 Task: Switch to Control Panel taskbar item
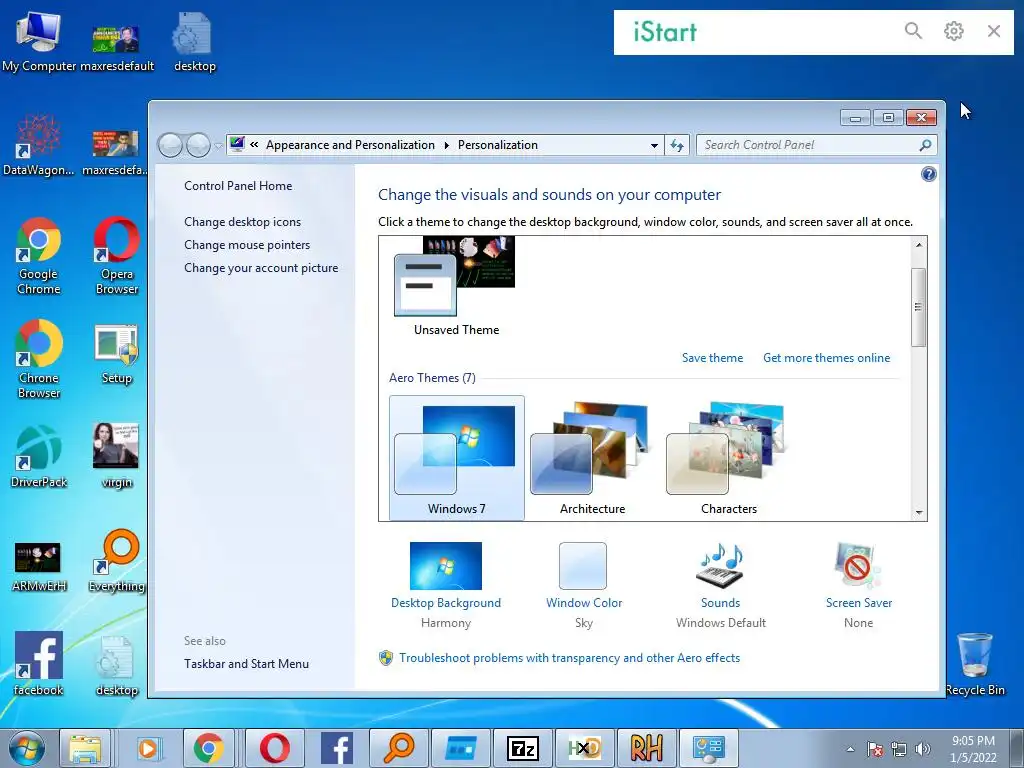[708, 748]
